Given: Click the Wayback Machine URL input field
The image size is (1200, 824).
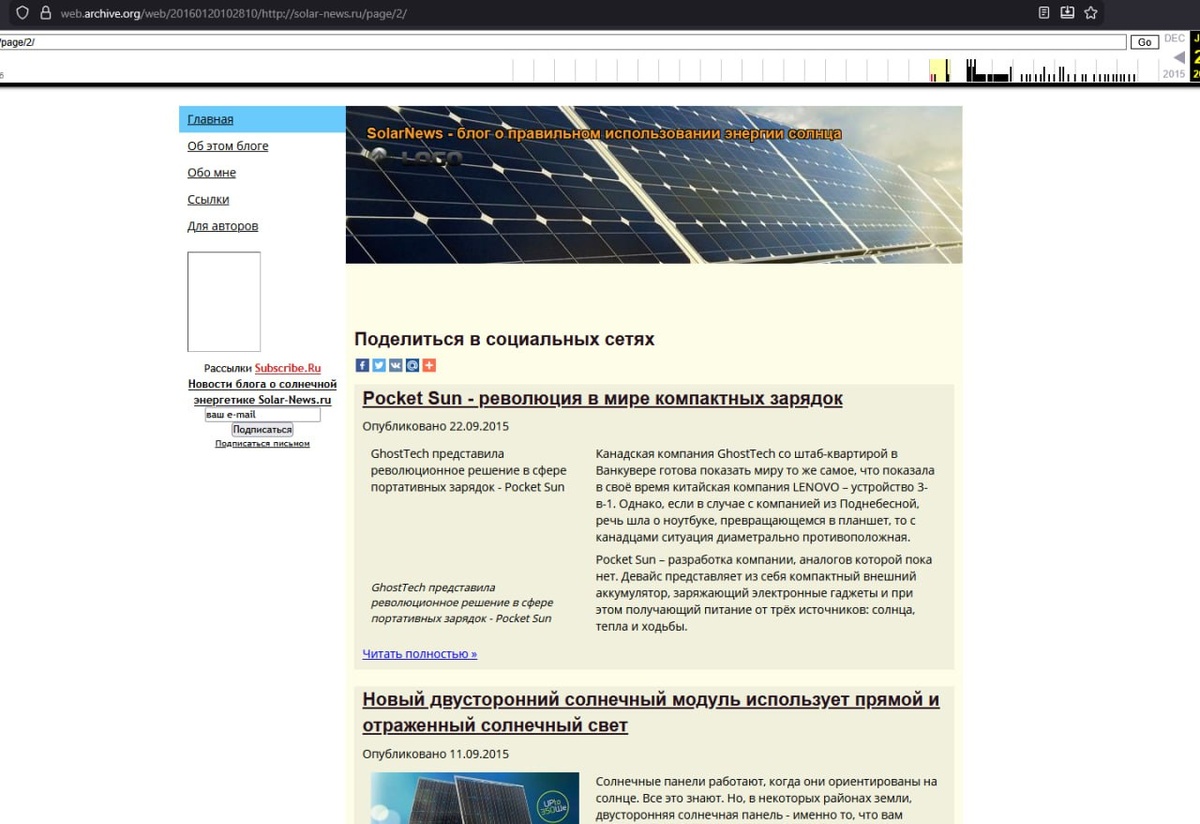Looking at the screenshot, I should point(562,42).
